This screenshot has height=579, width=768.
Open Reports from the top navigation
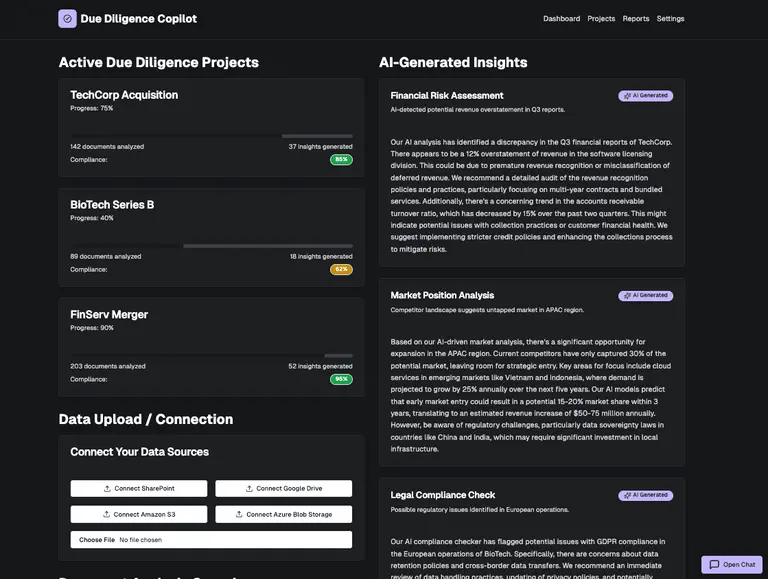(636, 19)
